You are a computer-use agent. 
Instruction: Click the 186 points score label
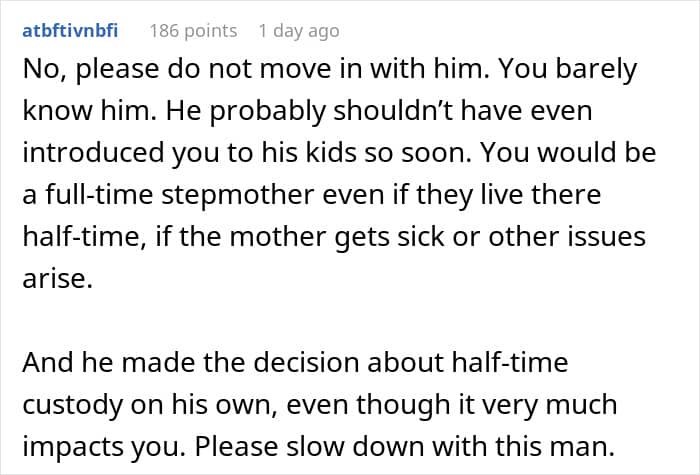193,31
